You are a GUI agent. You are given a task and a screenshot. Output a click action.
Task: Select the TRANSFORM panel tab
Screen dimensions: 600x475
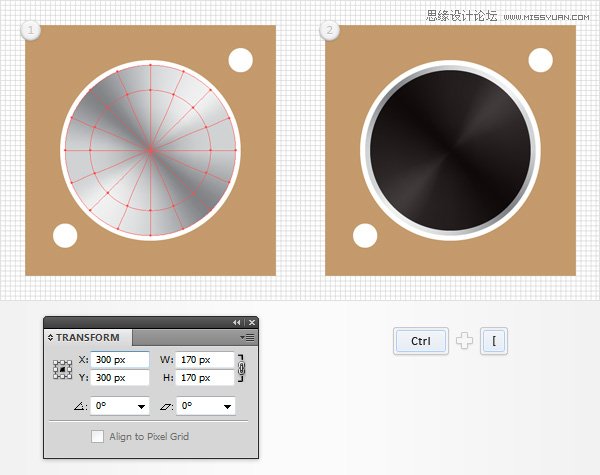[x=88, y=338]
